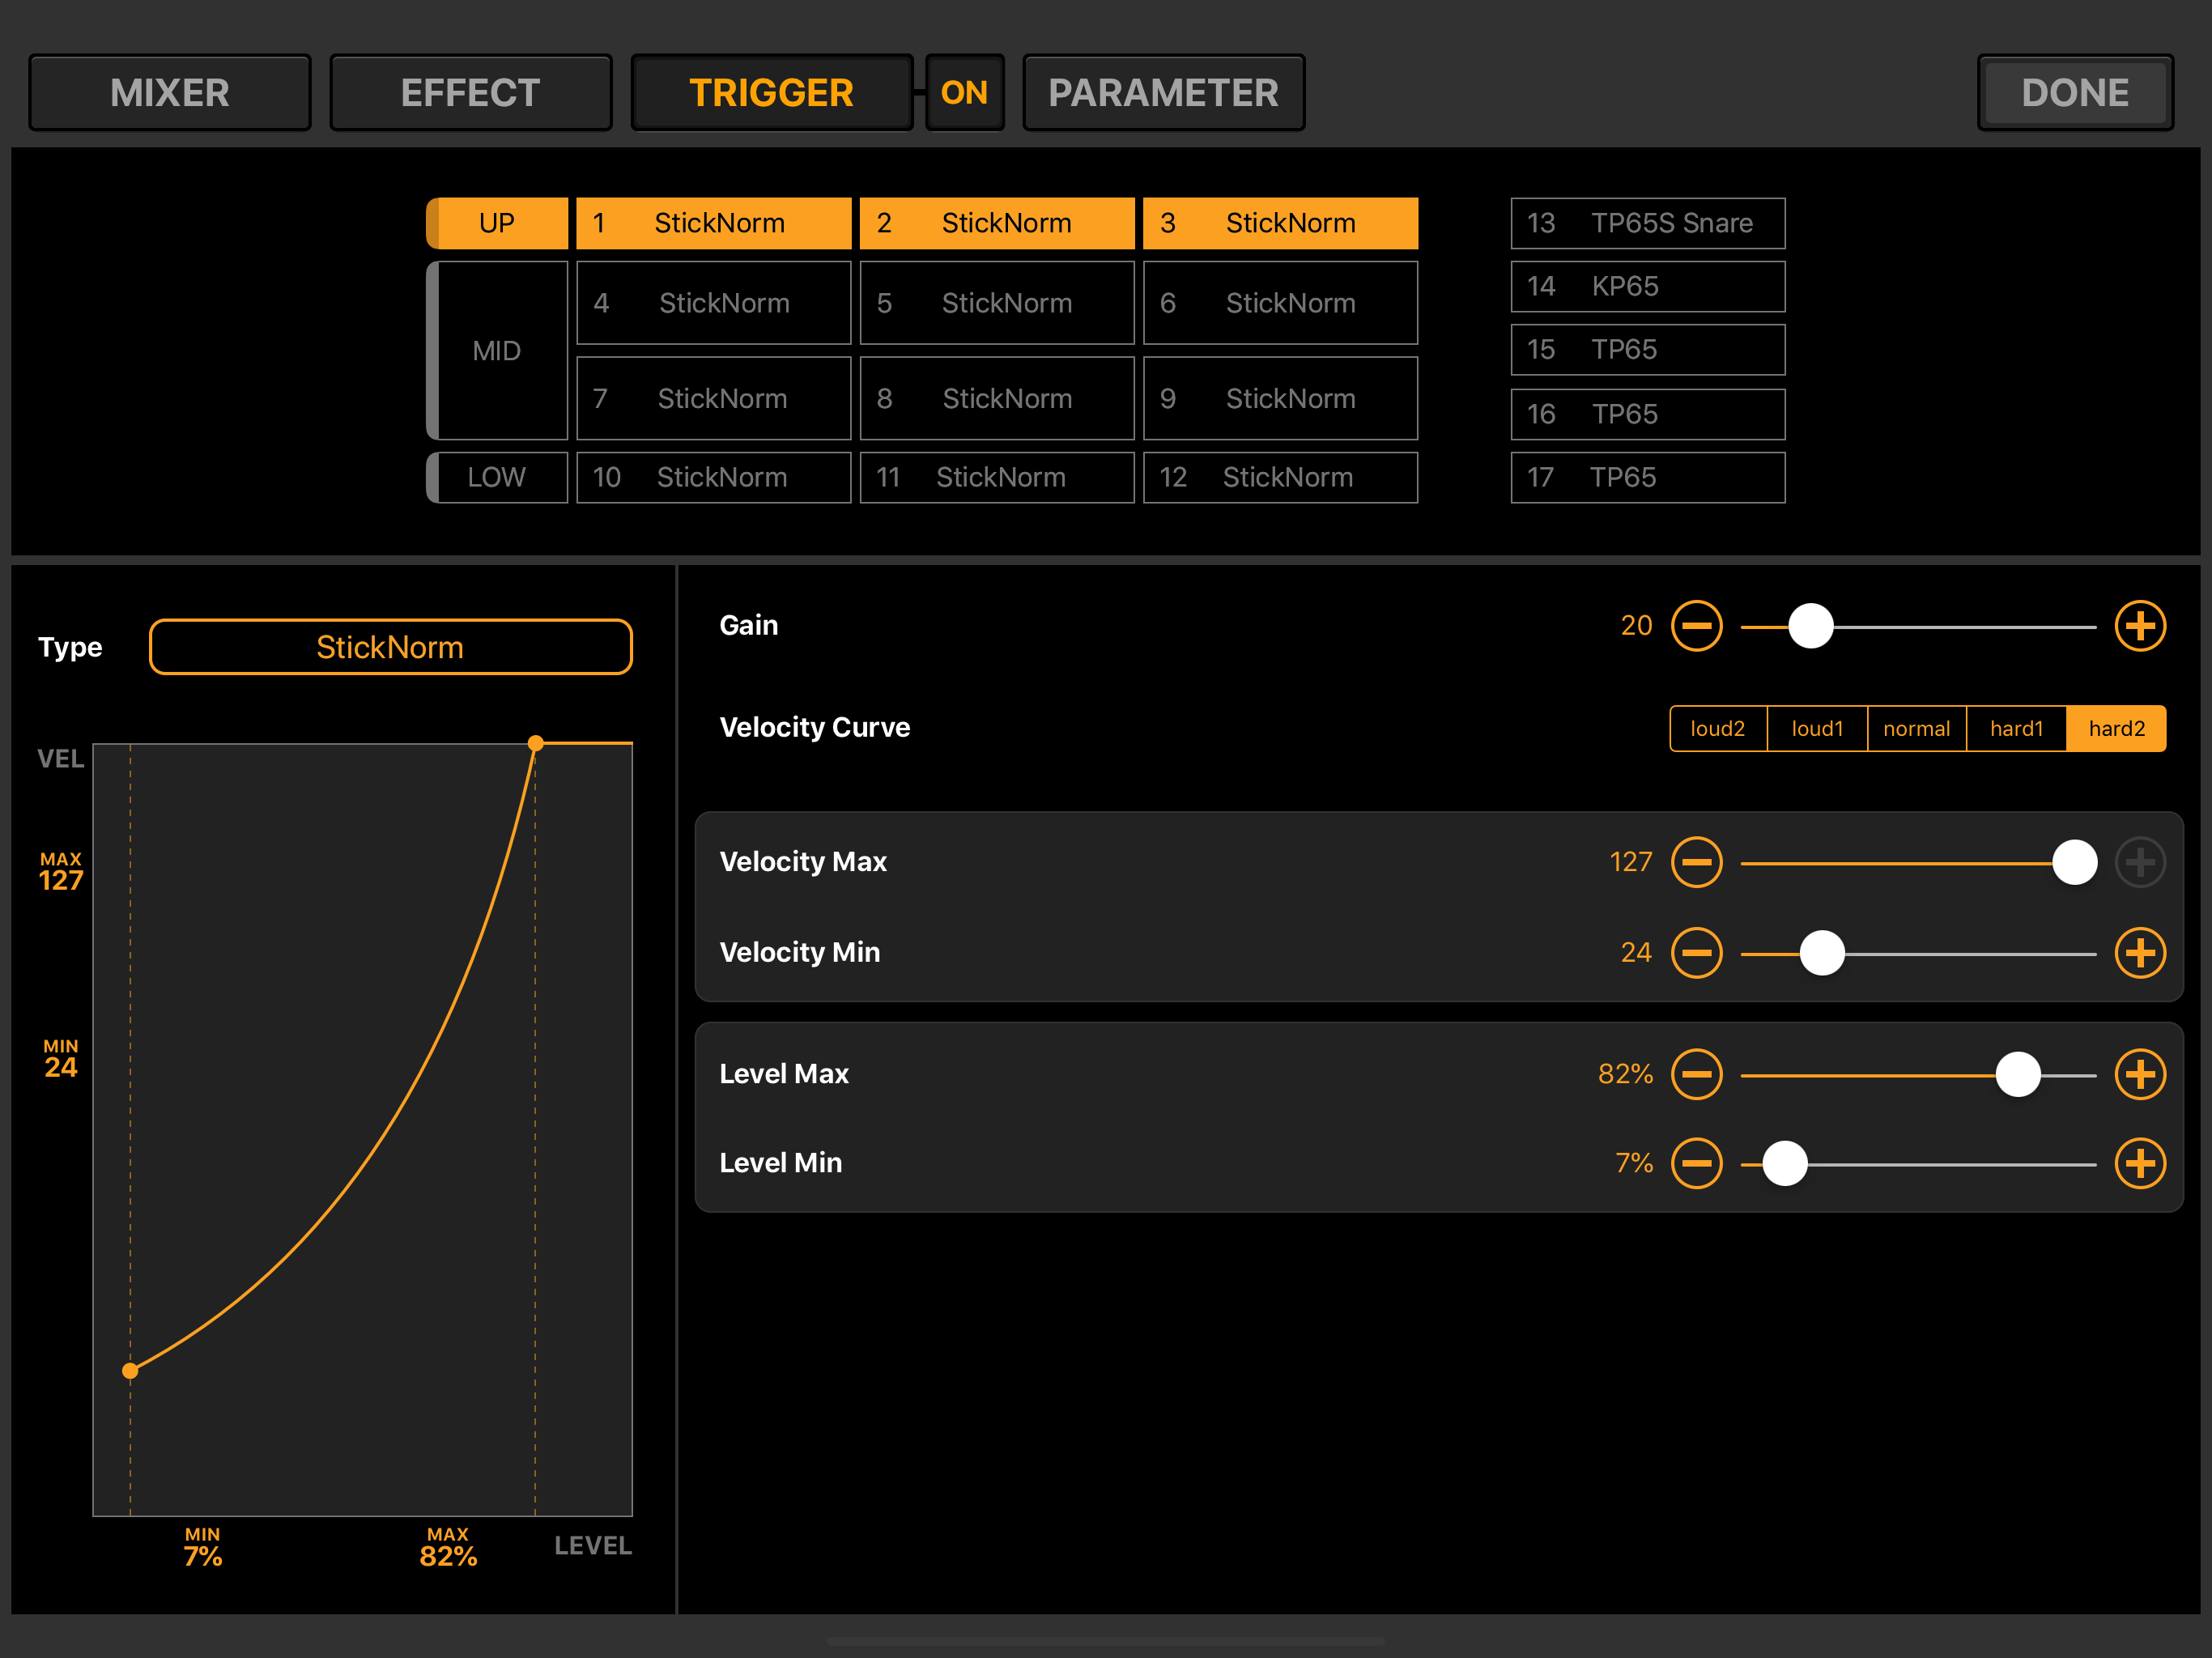Screen dimensions: 2212x1658
Task: Select trigger 4 StickNorm
Action: [x=714, y=303]
